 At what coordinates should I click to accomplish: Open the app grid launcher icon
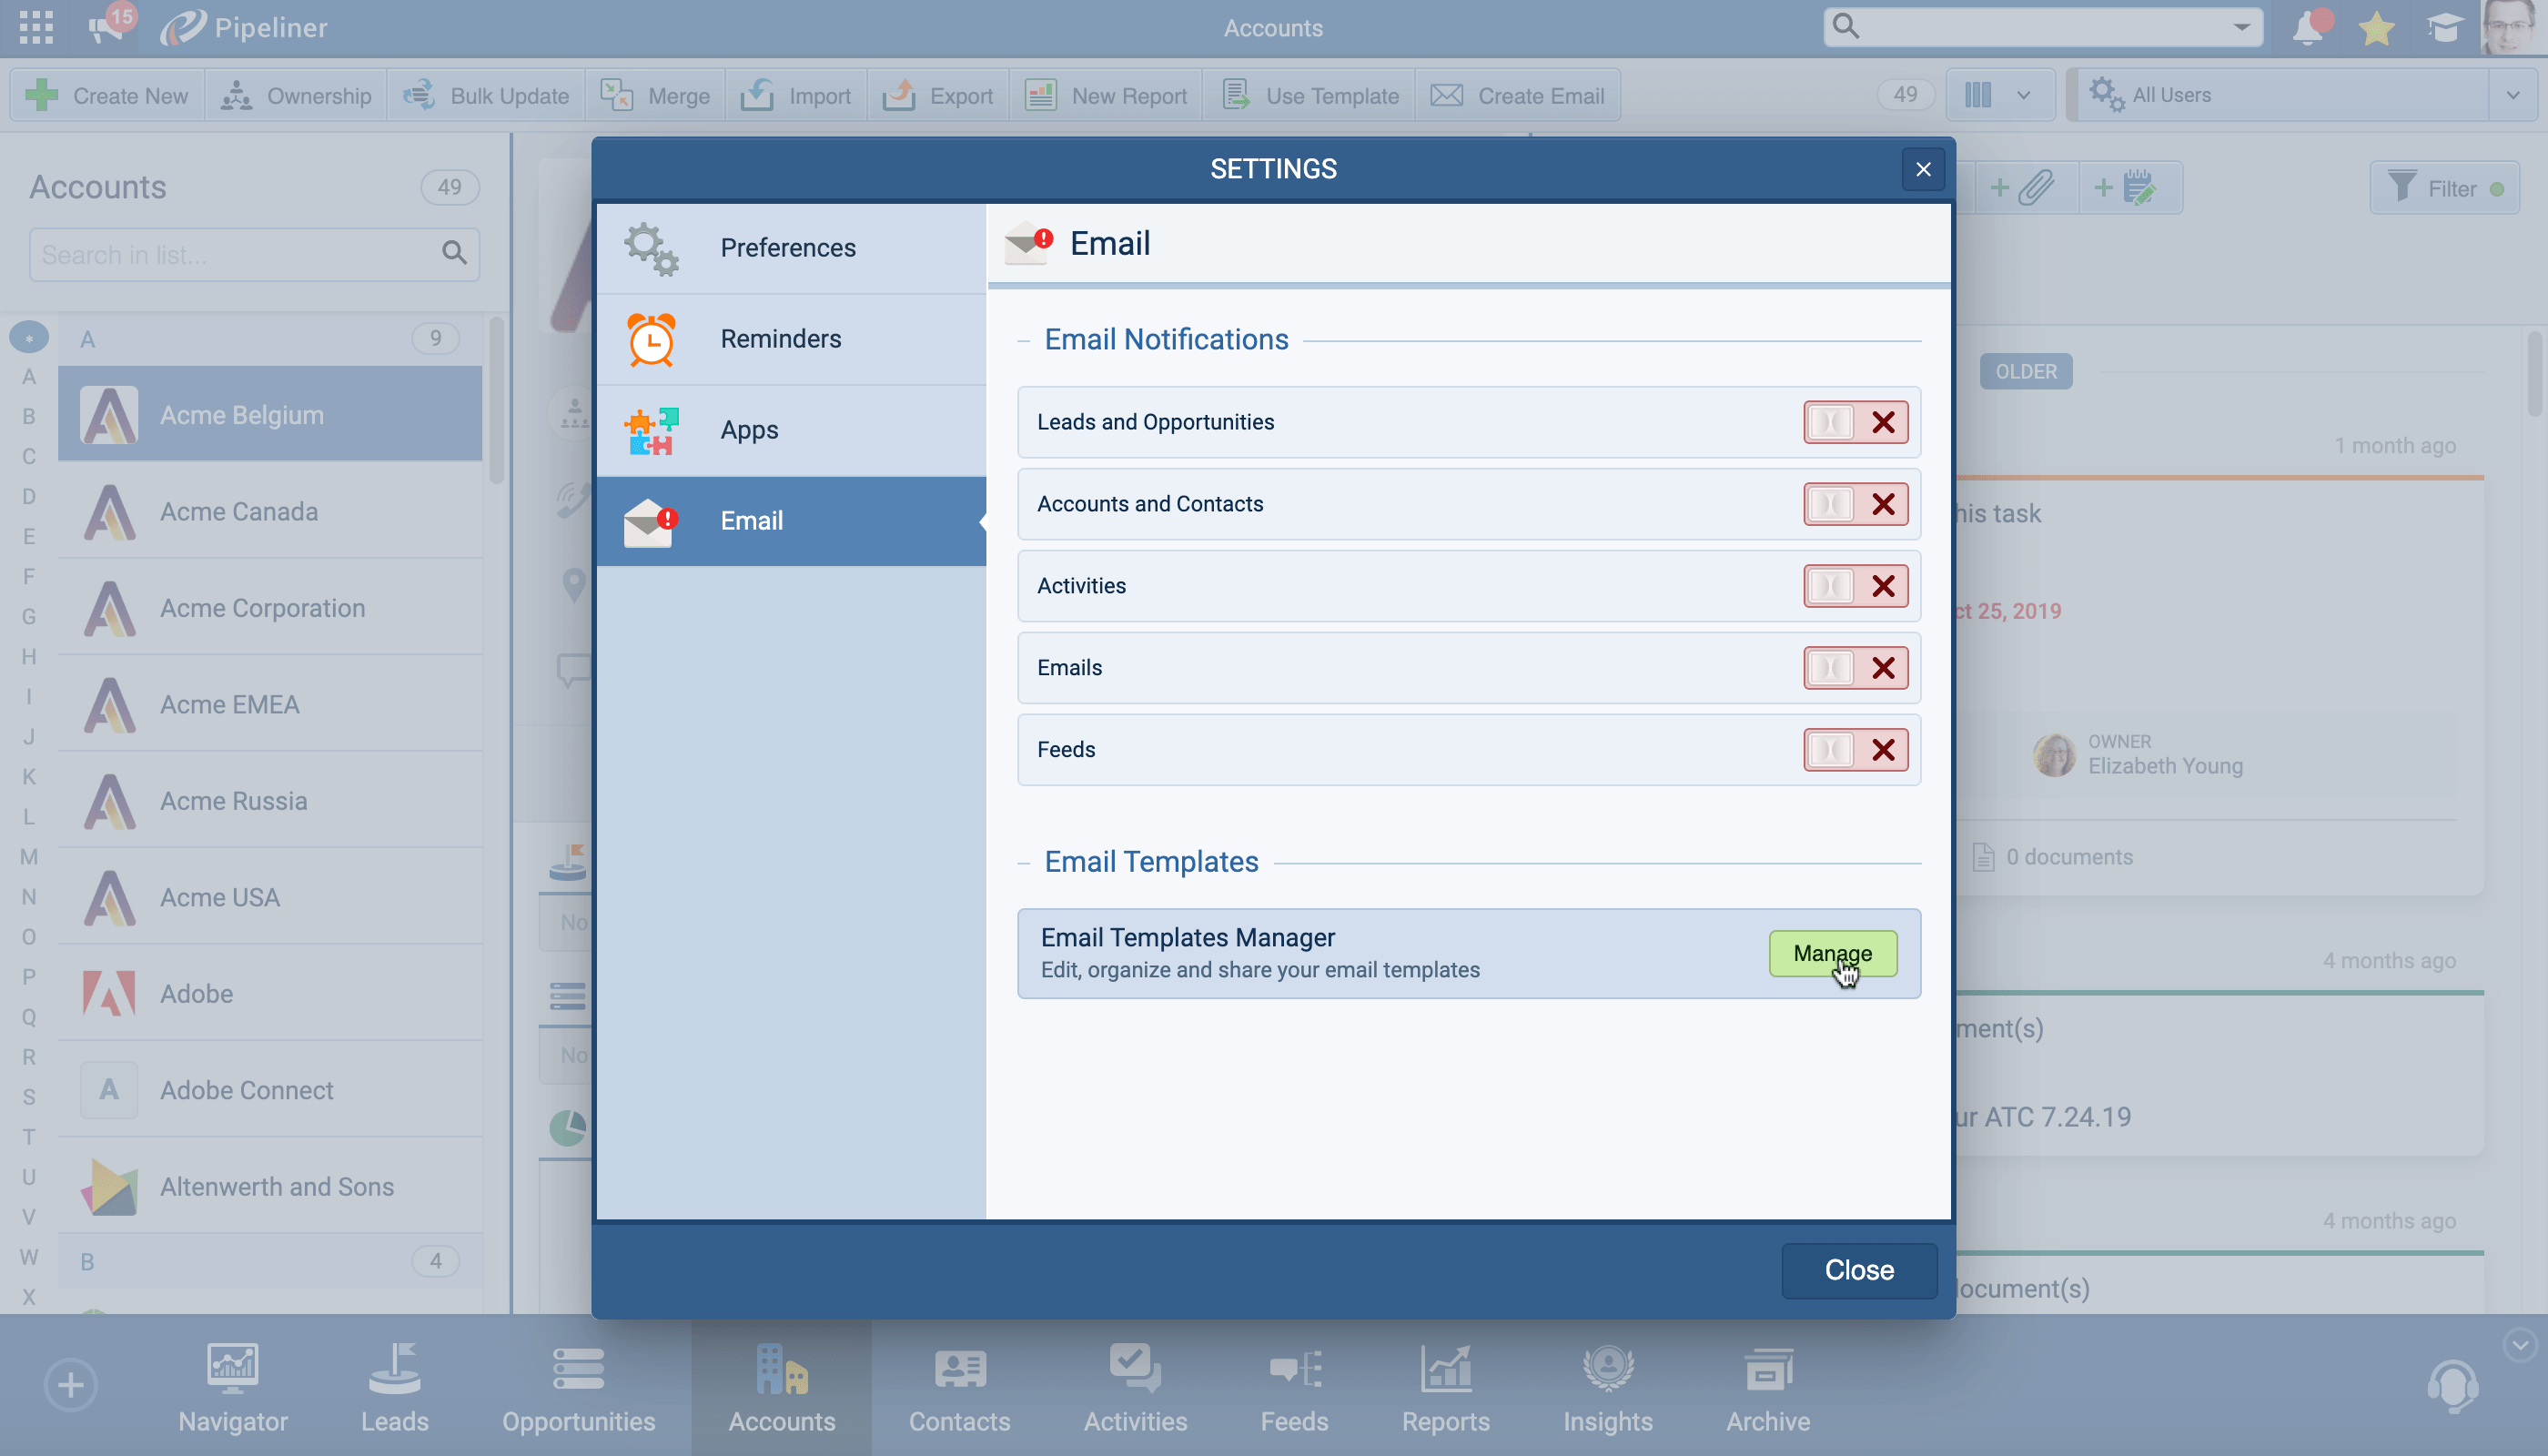(36, 27)
